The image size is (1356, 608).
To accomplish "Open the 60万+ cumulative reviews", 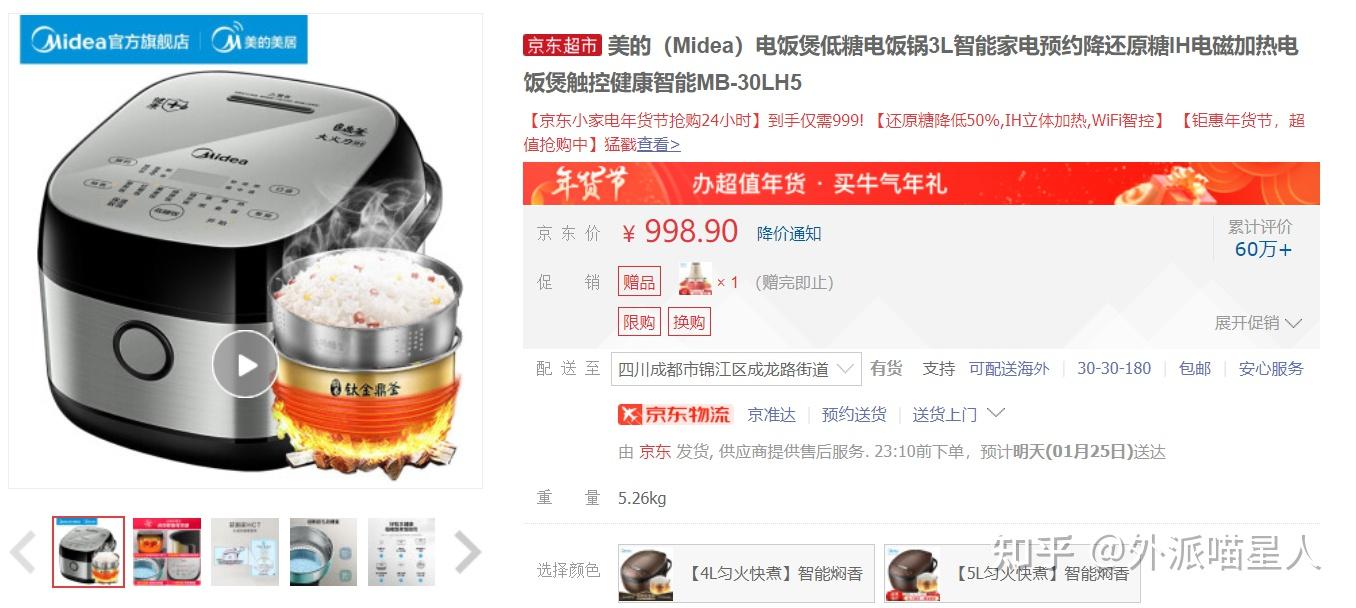I will point(1263,249).
